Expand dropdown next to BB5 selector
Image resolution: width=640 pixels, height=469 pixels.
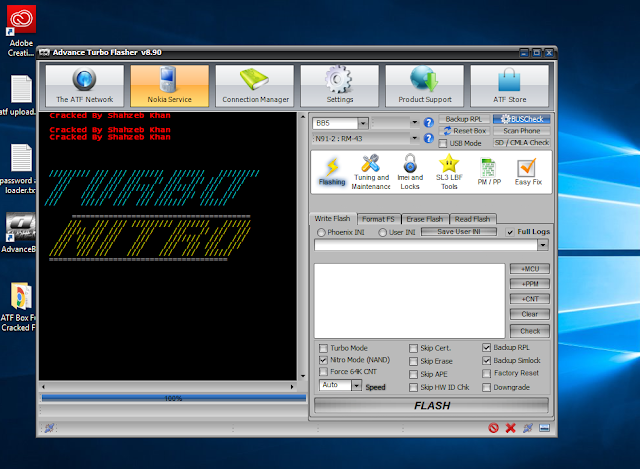coord(415,122)
